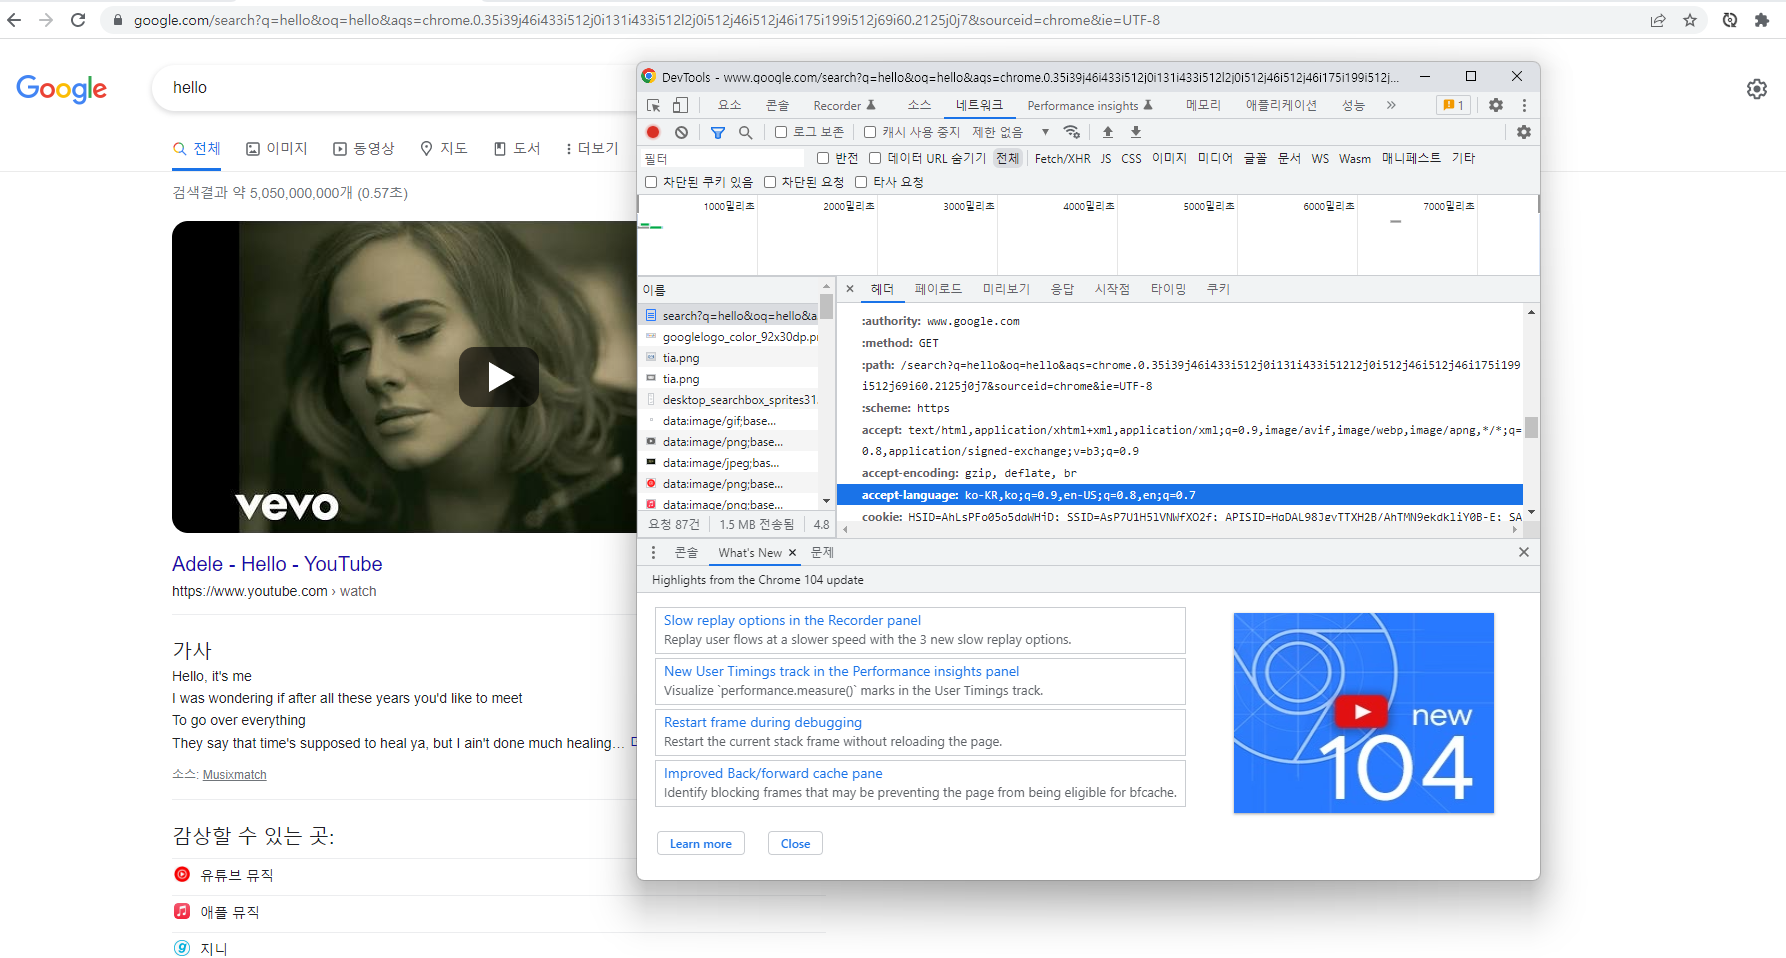Open the drawer's three-dot menu beside 콘솔

coord(654,552)
